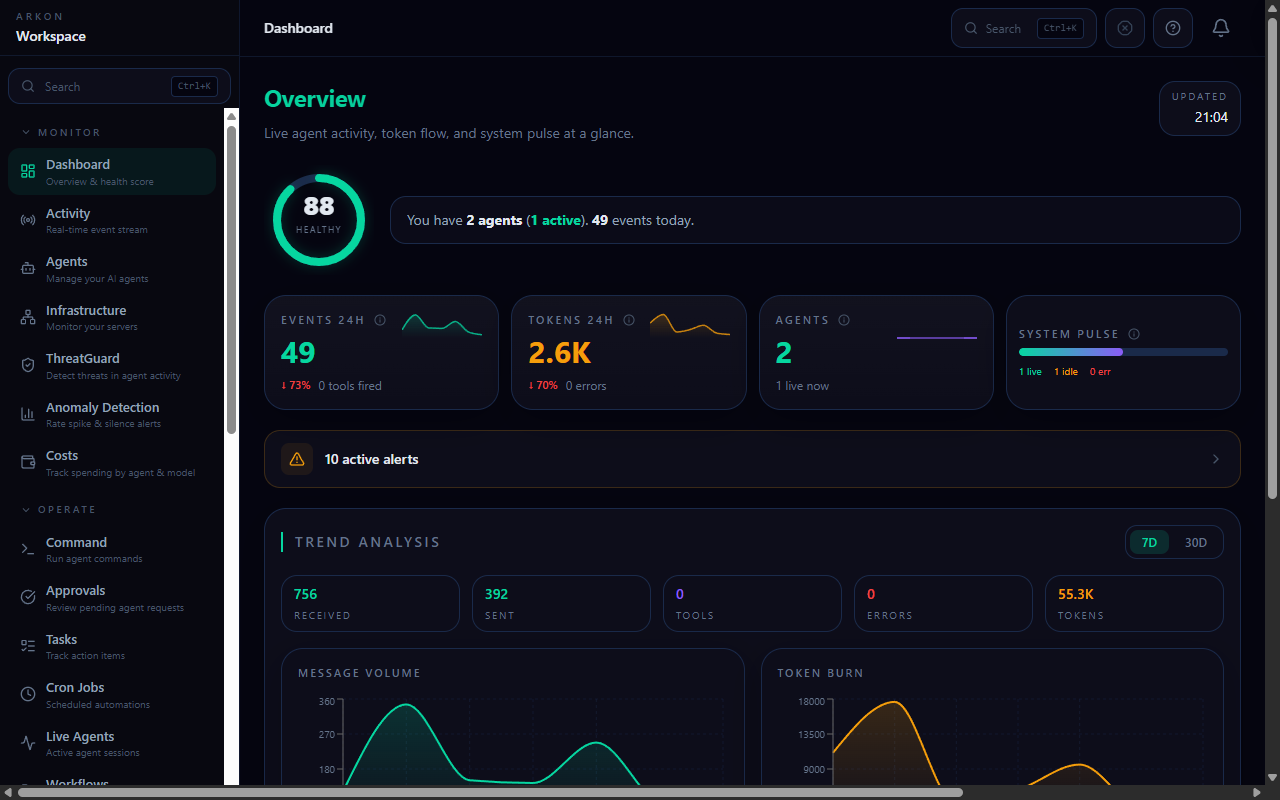Click the Token Burn chart
The image size is (1280, 800).
pyautogui.click(x=992, y=718)
